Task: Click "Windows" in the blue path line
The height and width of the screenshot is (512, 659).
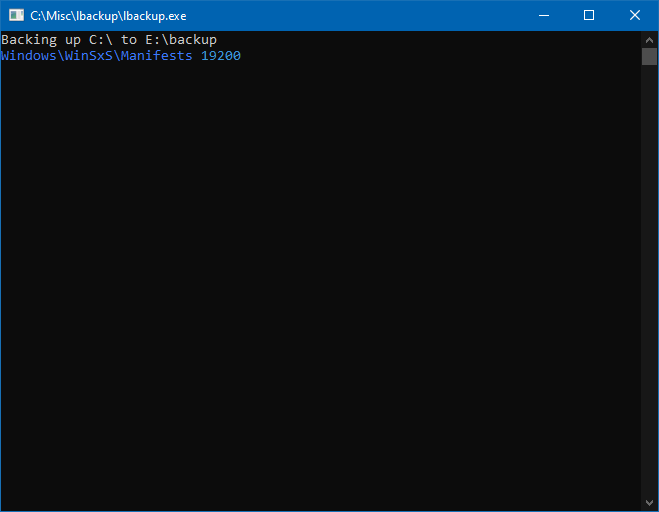Action: click(29, 56)
